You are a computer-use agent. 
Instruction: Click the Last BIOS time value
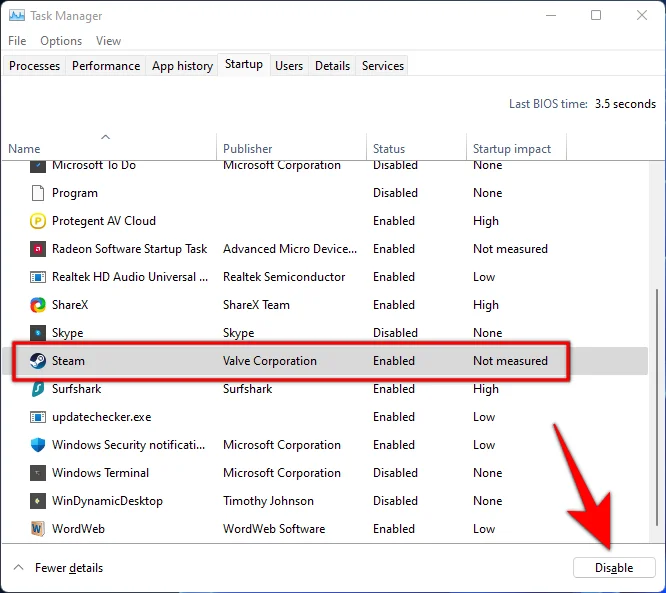tap(625, 104)
